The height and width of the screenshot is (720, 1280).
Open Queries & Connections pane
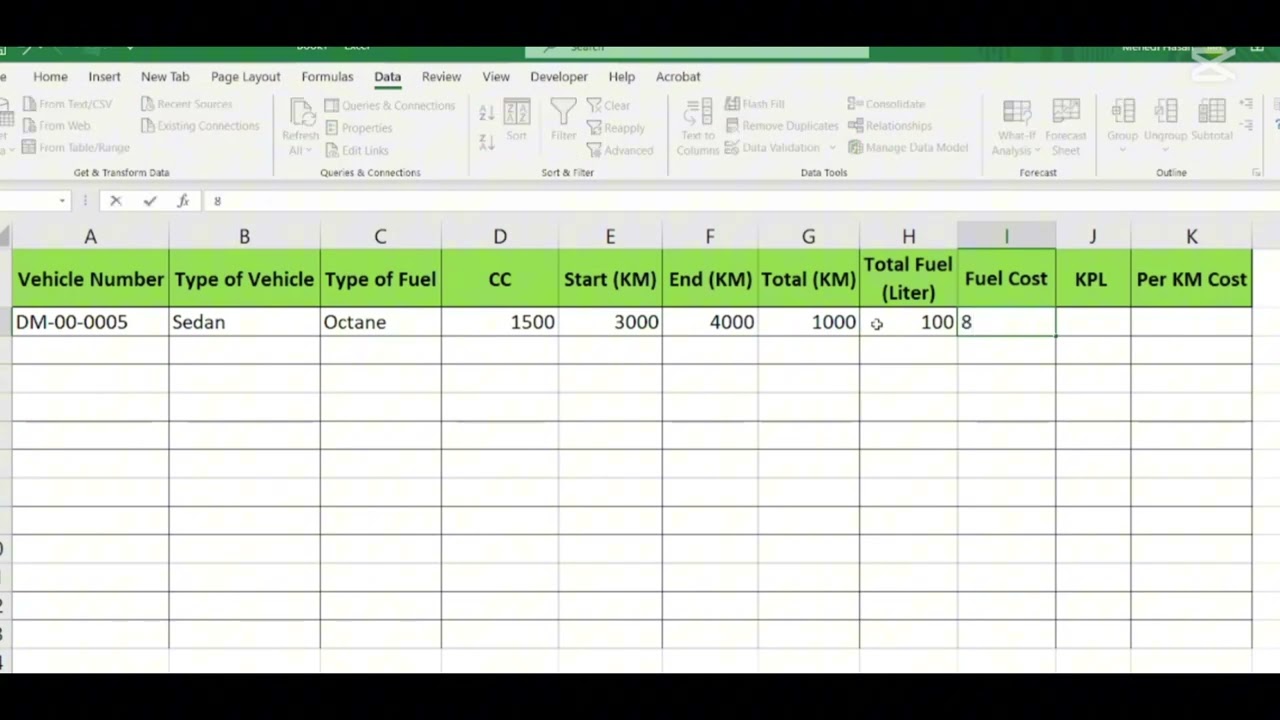coord(389,105)
